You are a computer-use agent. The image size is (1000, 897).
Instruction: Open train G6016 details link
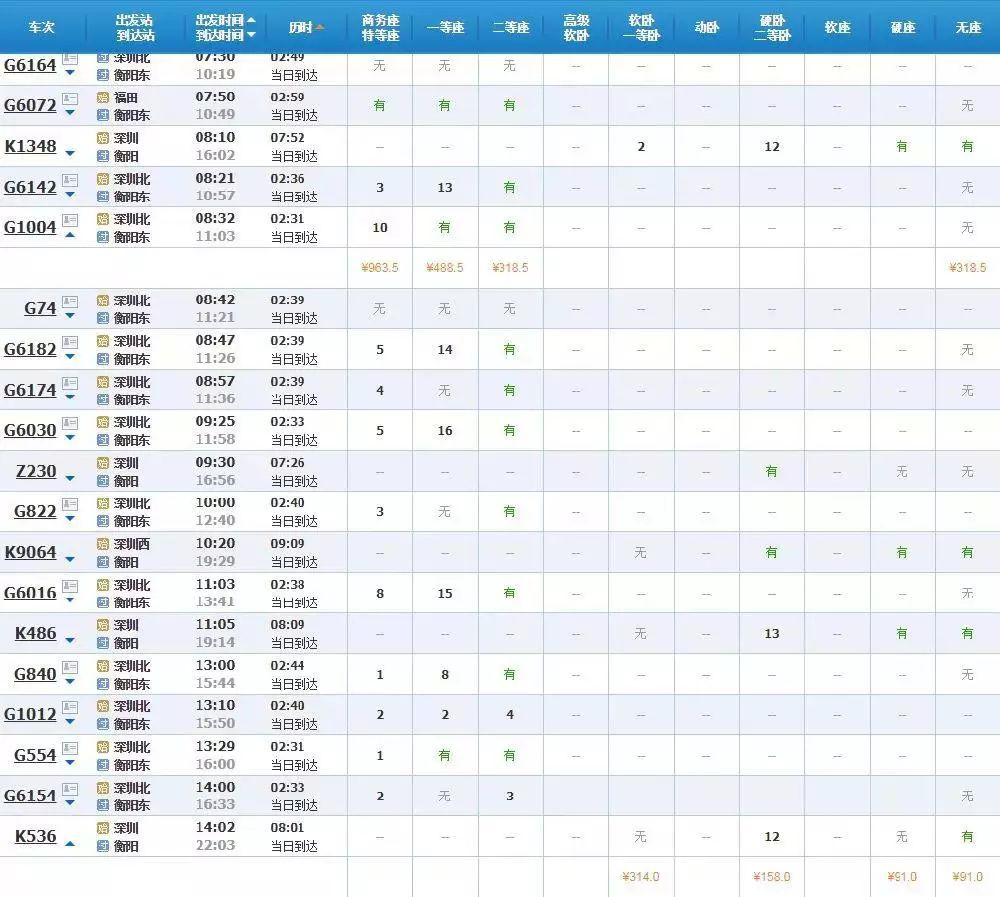30,593
